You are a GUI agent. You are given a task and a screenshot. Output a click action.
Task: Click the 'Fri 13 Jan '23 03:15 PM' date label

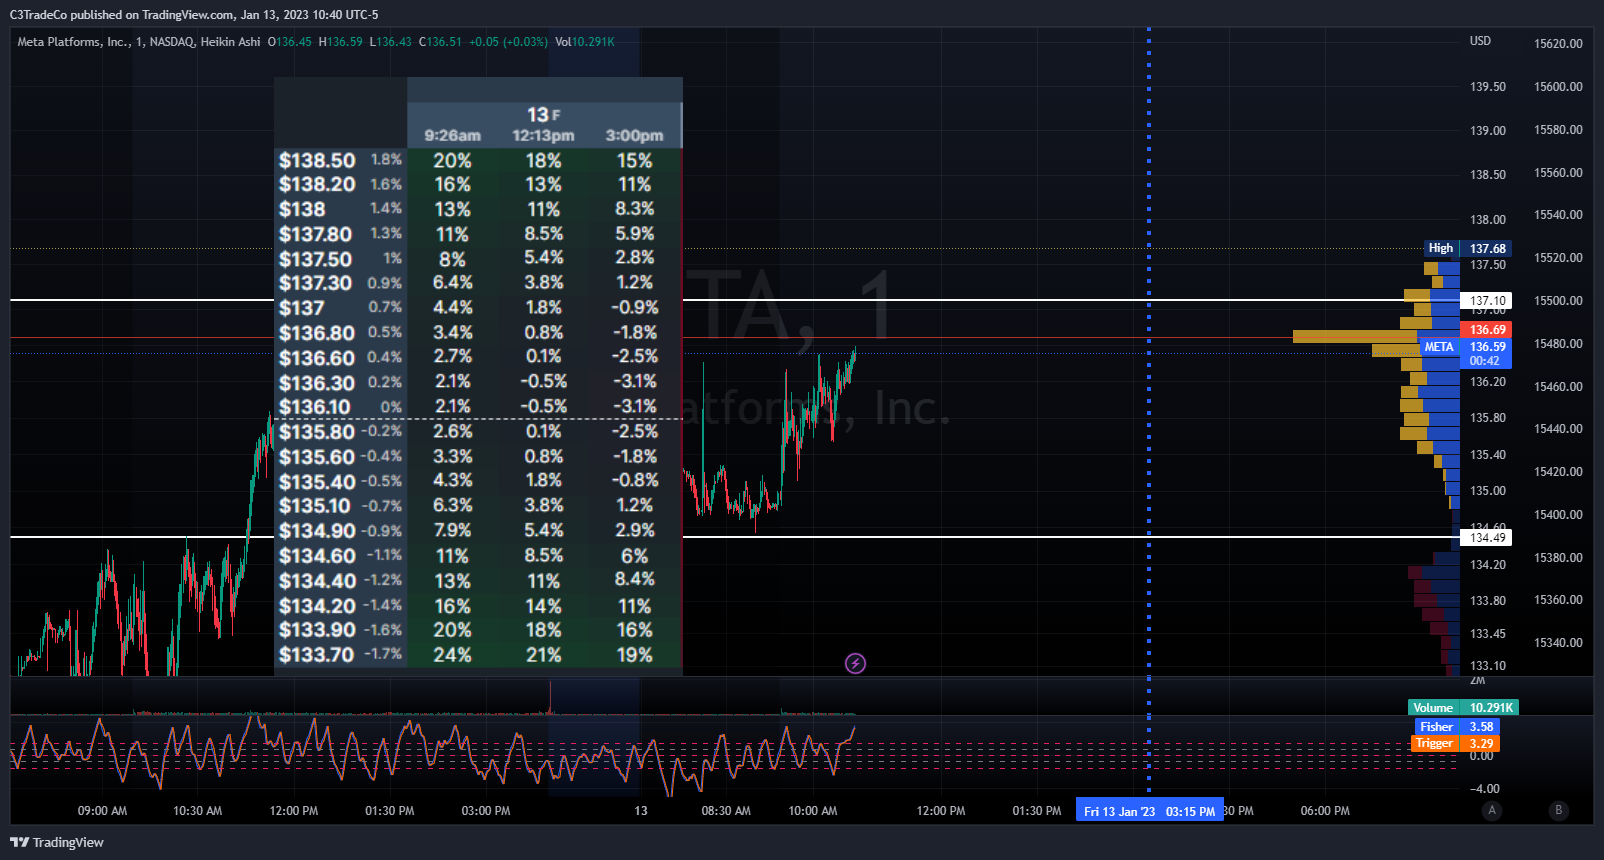[1149, 811]
